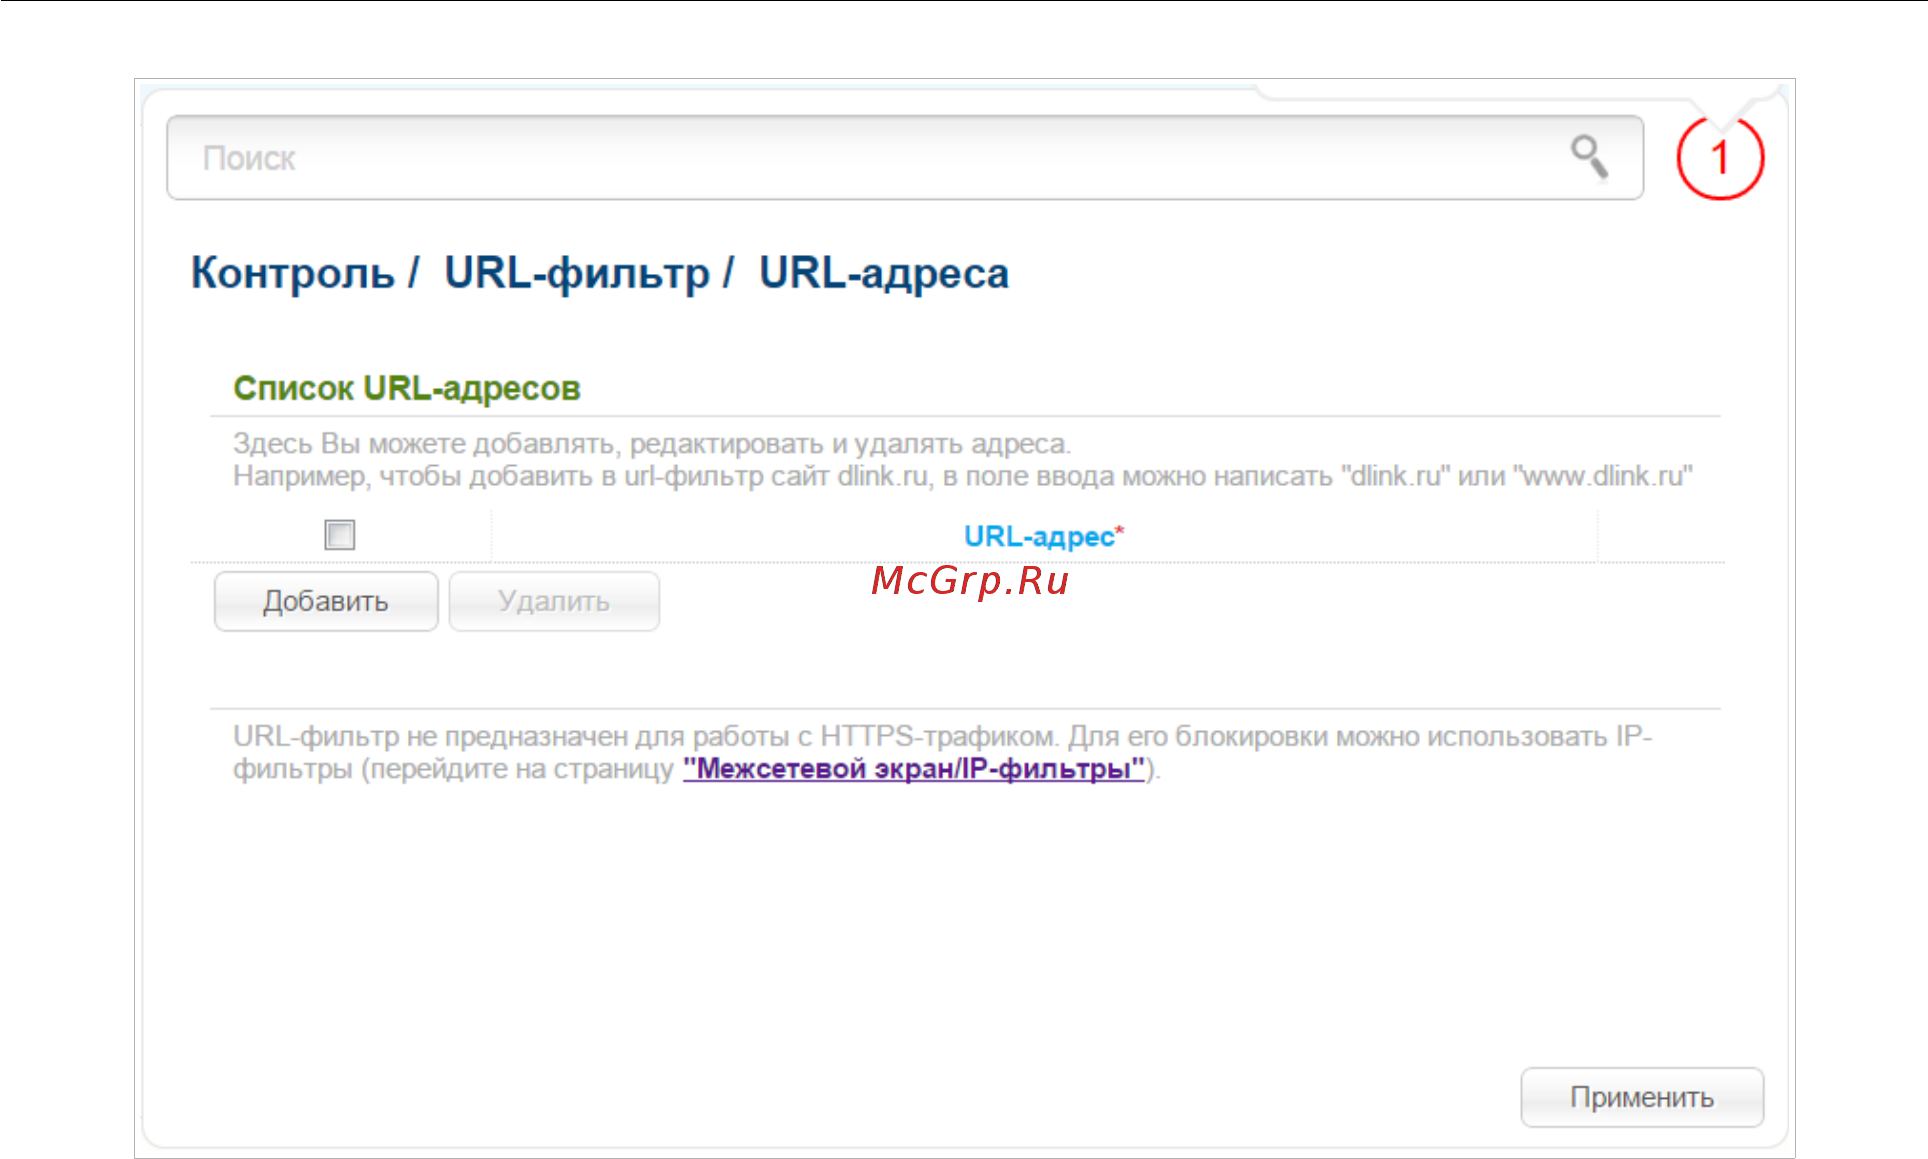Go to URL-фильтр in the breadcrumb
This screenshot has width=1928, height=1159.
(577, 273)
